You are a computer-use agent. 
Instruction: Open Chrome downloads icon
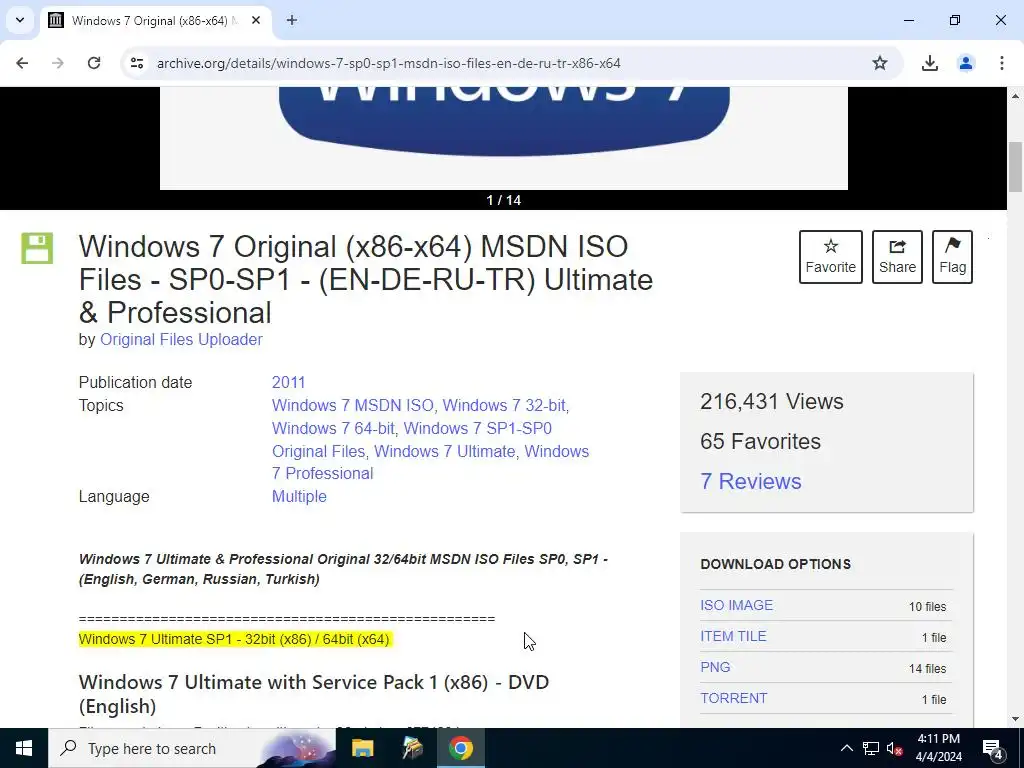[929, 63]
